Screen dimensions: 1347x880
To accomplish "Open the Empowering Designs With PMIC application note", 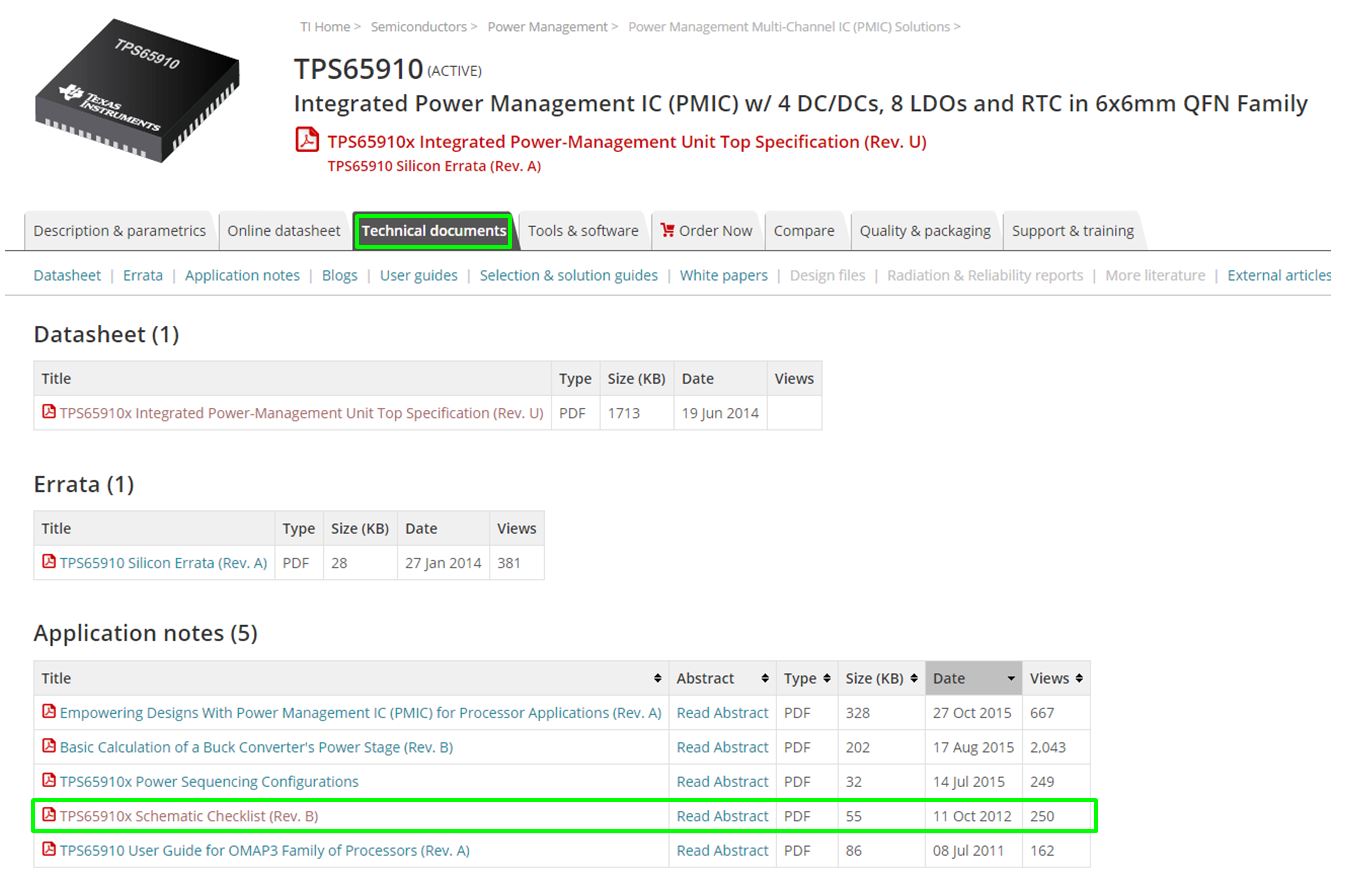I will pyautogui.click(x=360, y=712).
